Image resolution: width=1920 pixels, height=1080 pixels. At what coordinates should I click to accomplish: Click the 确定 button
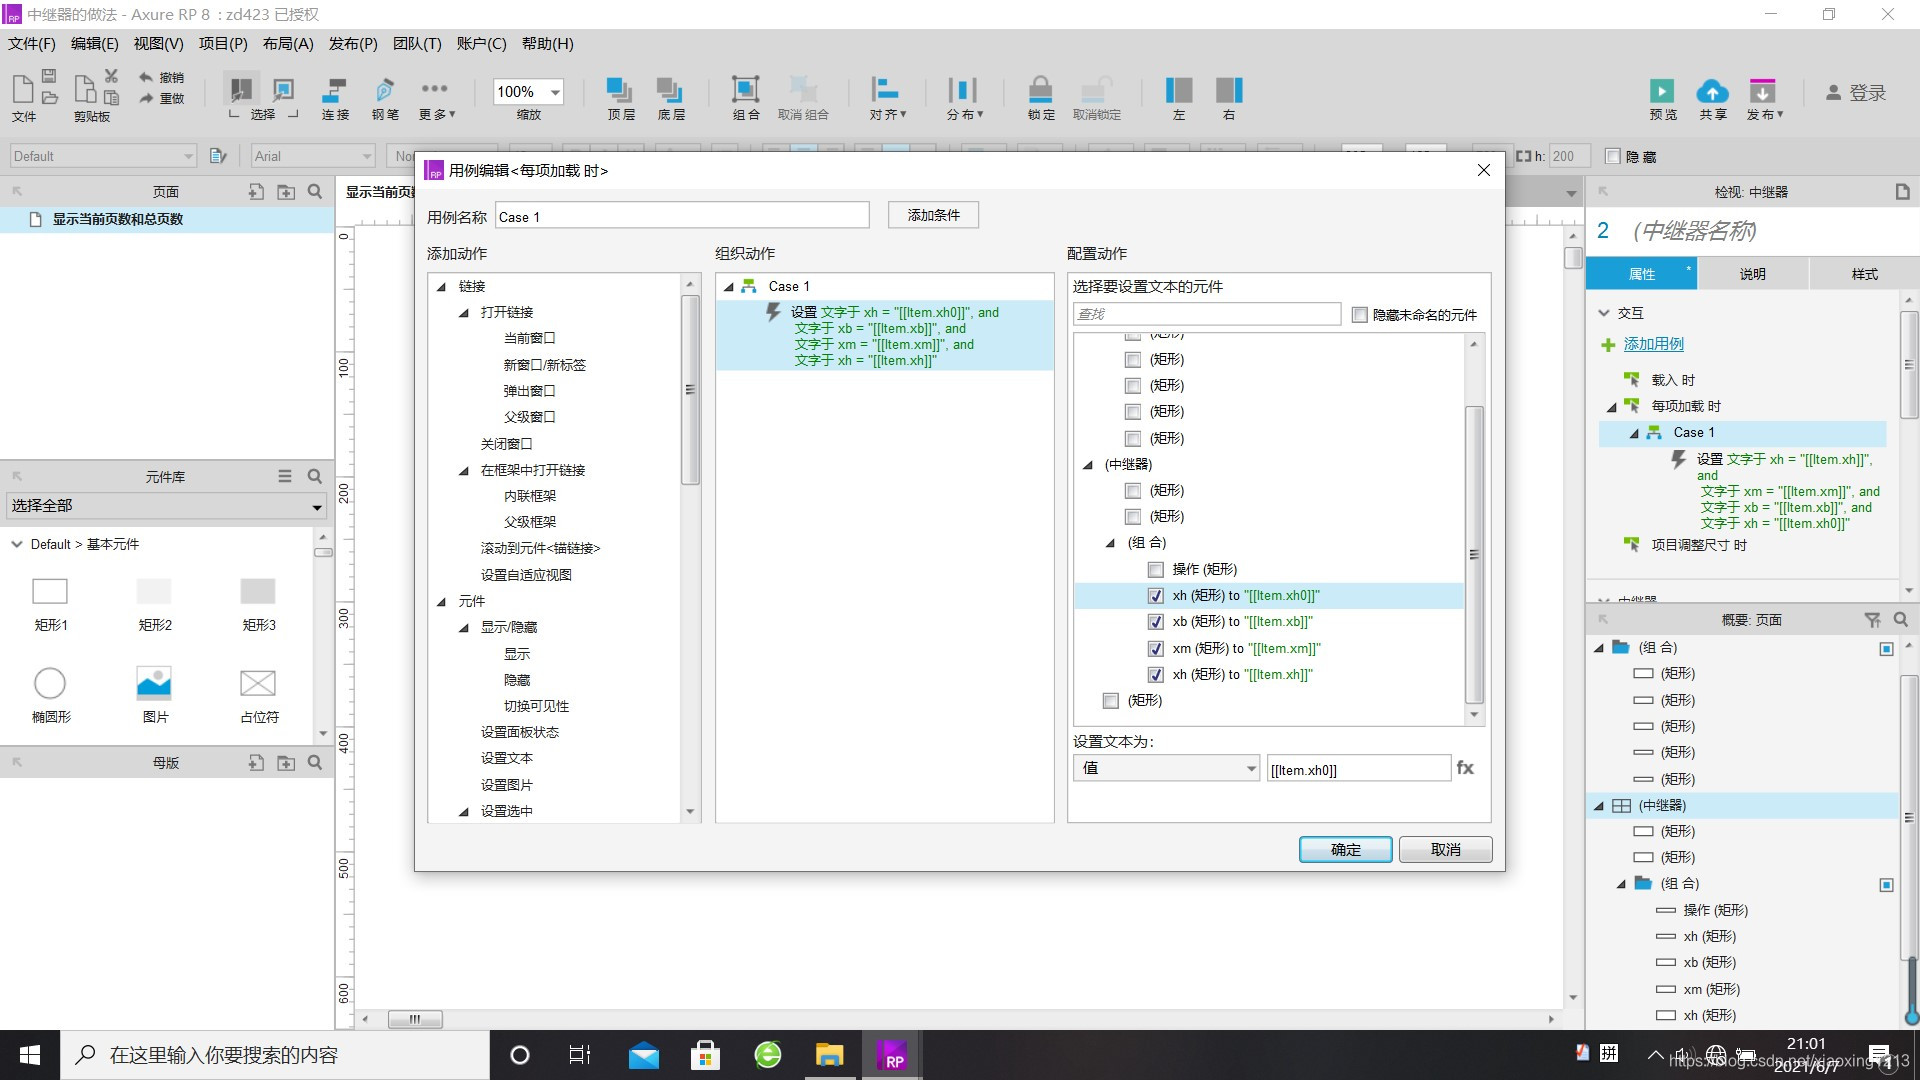click(1345, 850)
